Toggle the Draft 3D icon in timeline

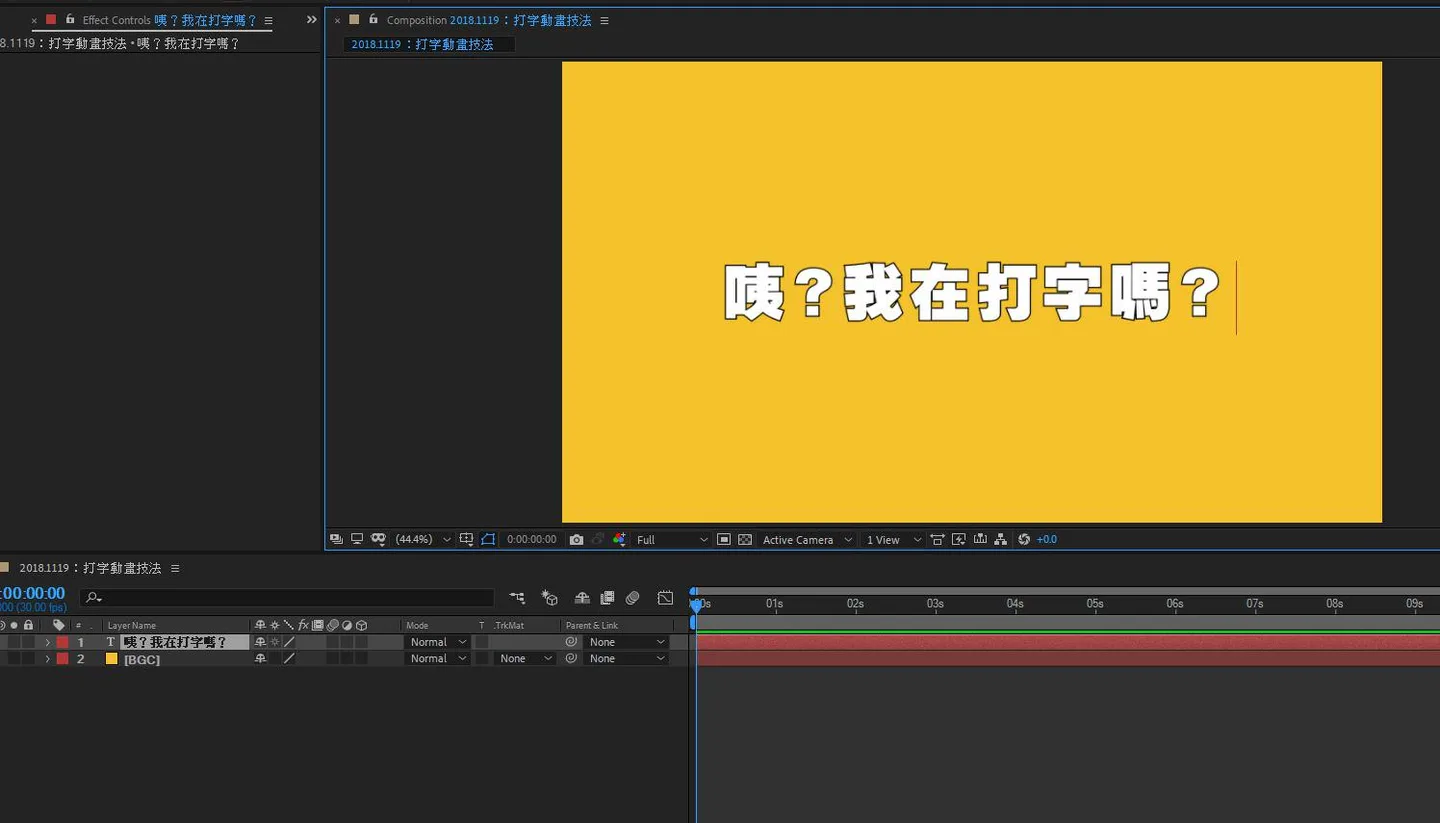[550, 598]
